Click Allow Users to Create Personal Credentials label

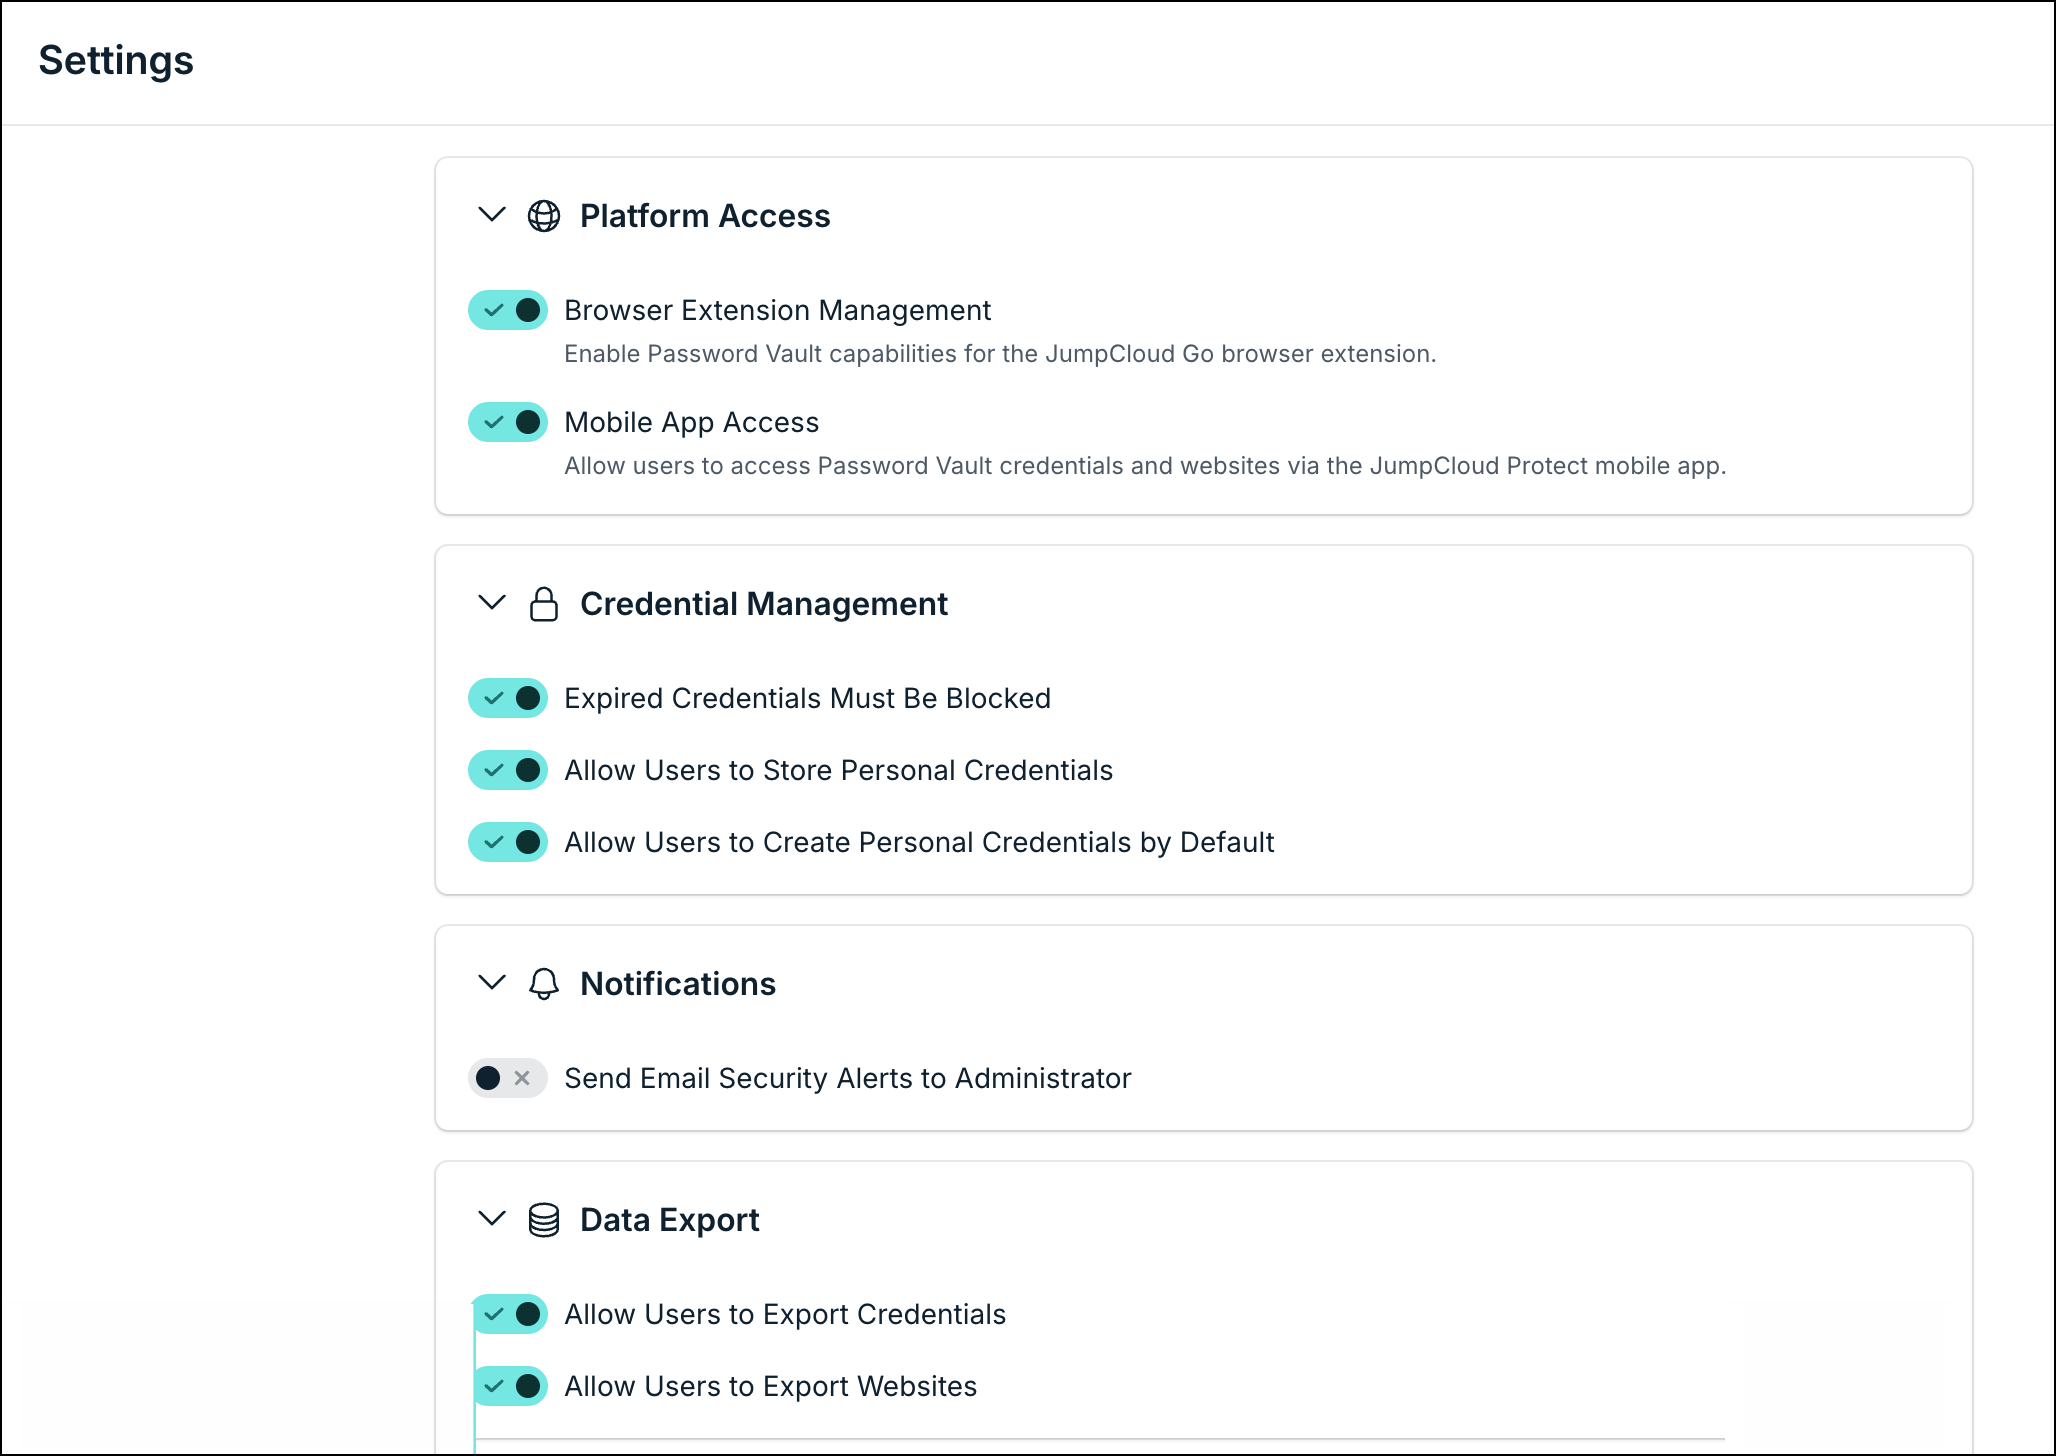[x=919, y=842]
